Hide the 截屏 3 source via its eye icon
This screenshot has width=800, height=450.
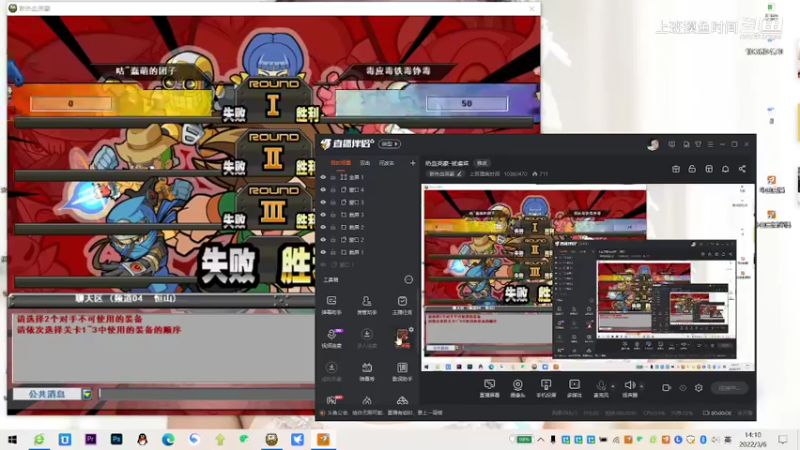[323, 215]
